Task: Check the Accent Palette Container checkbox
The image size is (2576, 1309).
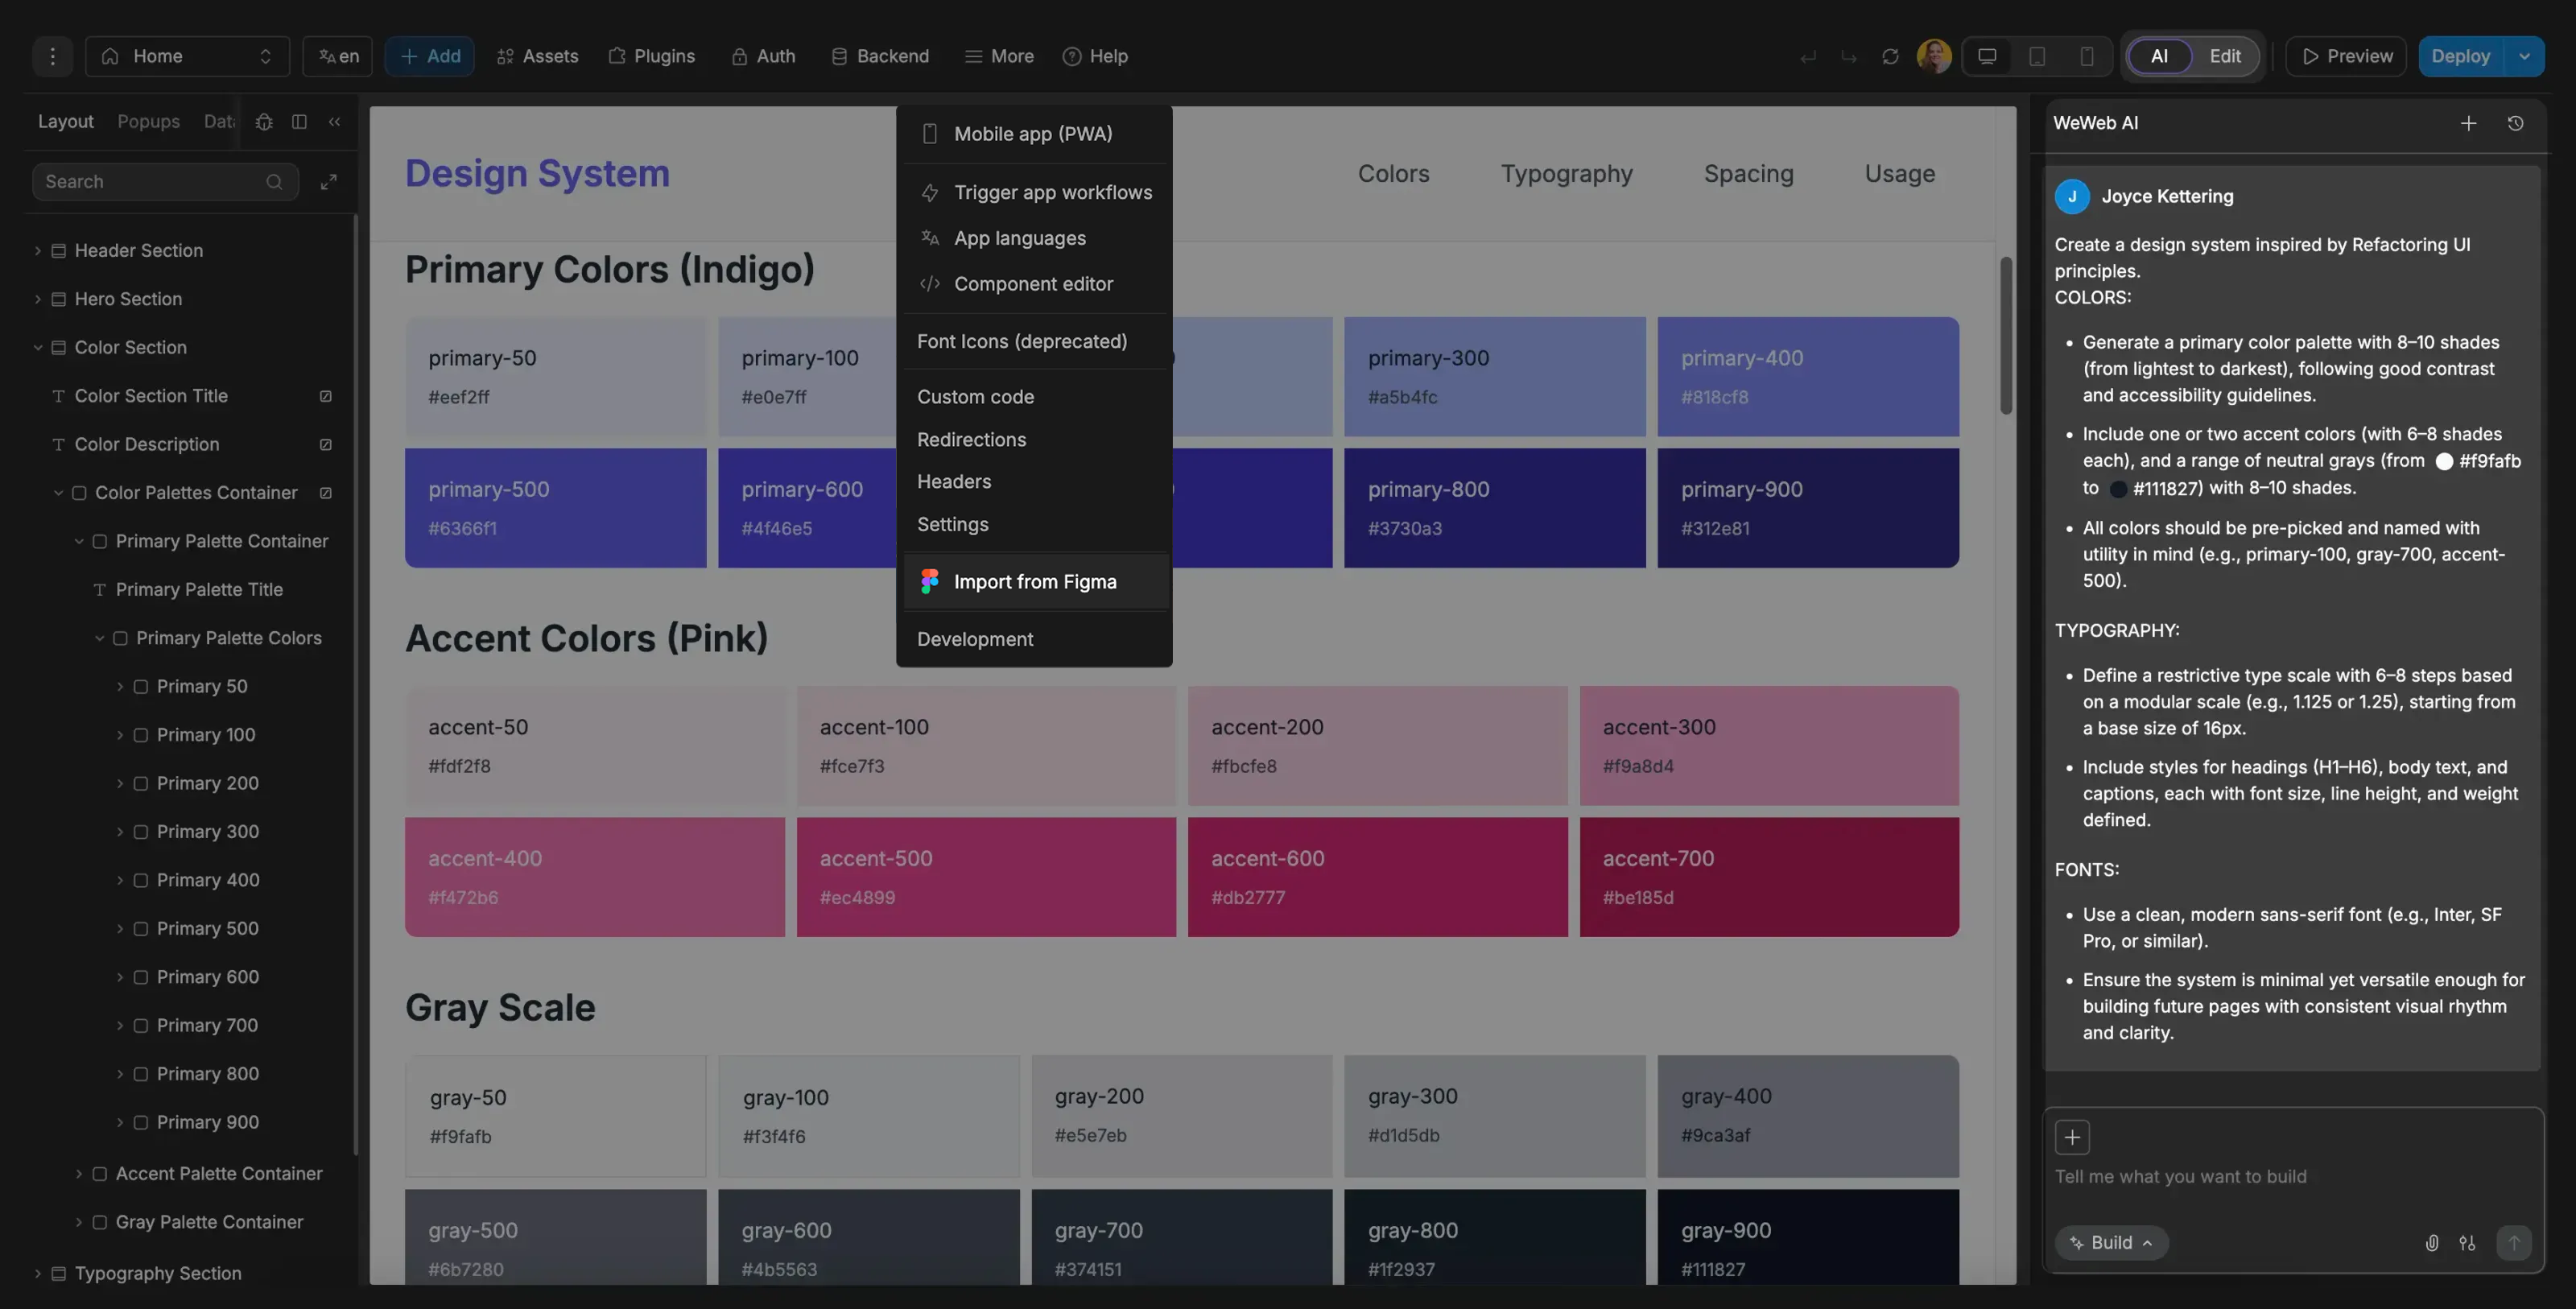Action: click(100, 1173)
